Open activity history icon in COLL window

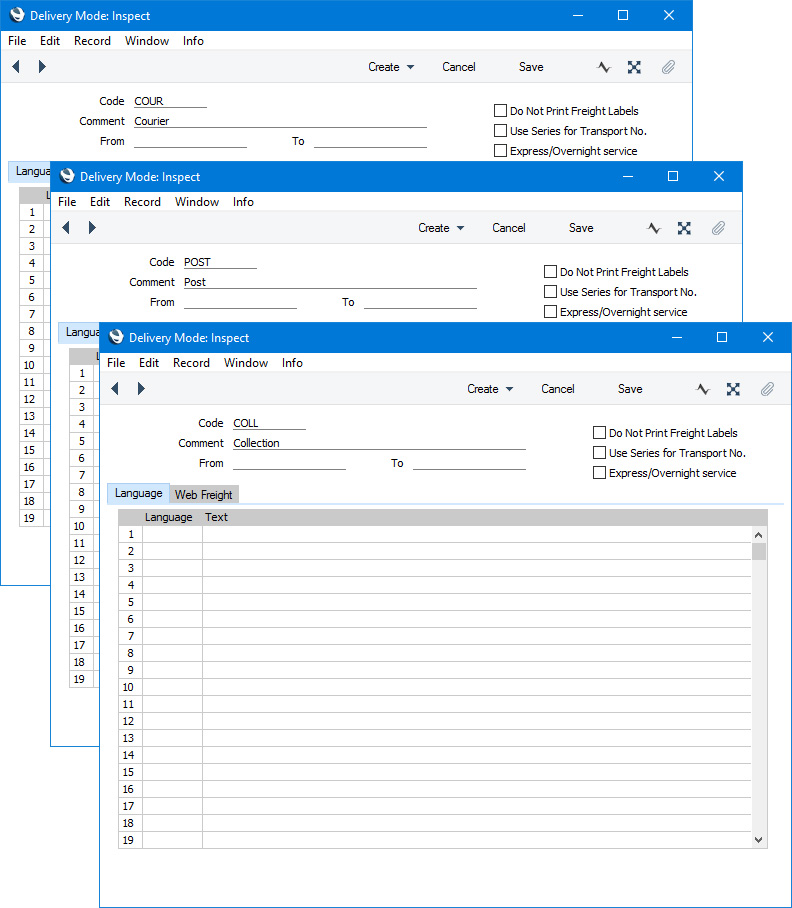702,389
